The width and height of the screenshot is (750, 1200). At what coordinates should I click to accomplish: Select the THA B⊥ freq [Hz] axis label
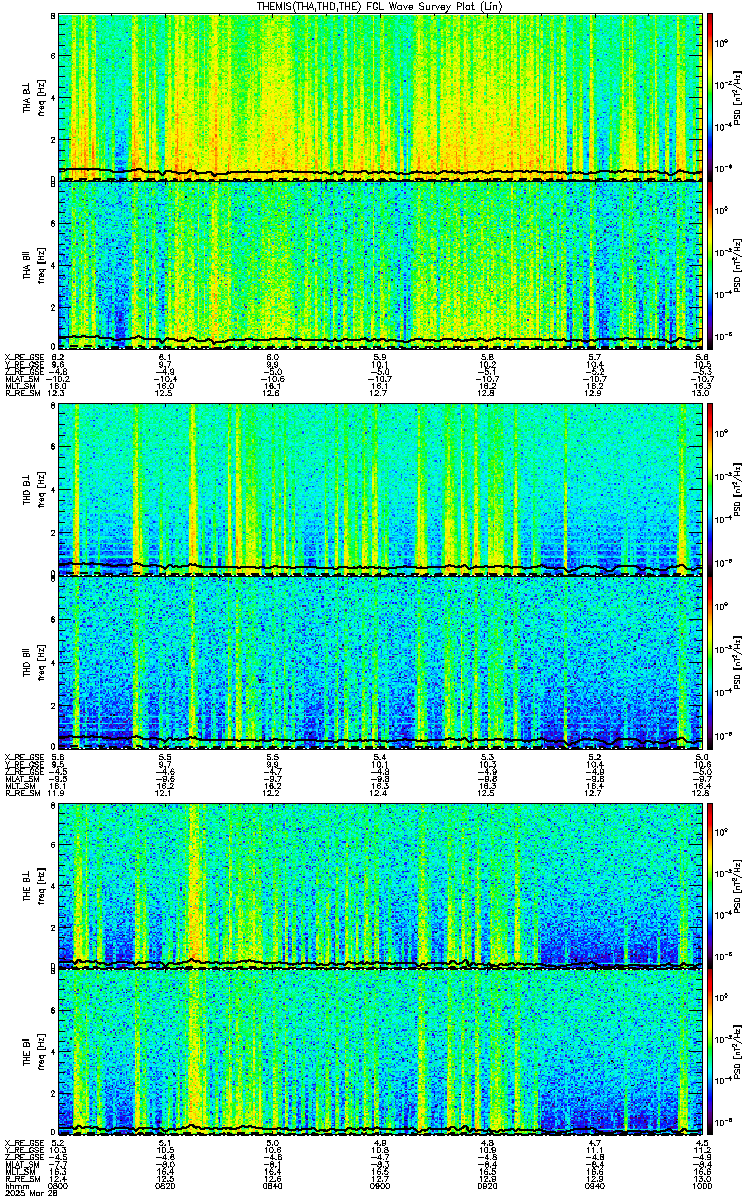click(32, 97)
